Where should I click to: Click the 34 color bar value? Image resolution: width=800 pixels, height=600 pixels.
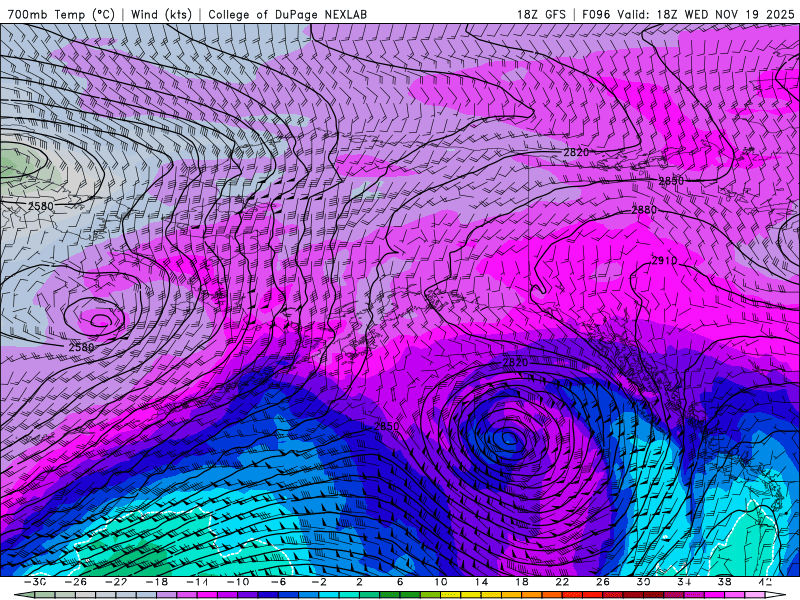[684, 582]
